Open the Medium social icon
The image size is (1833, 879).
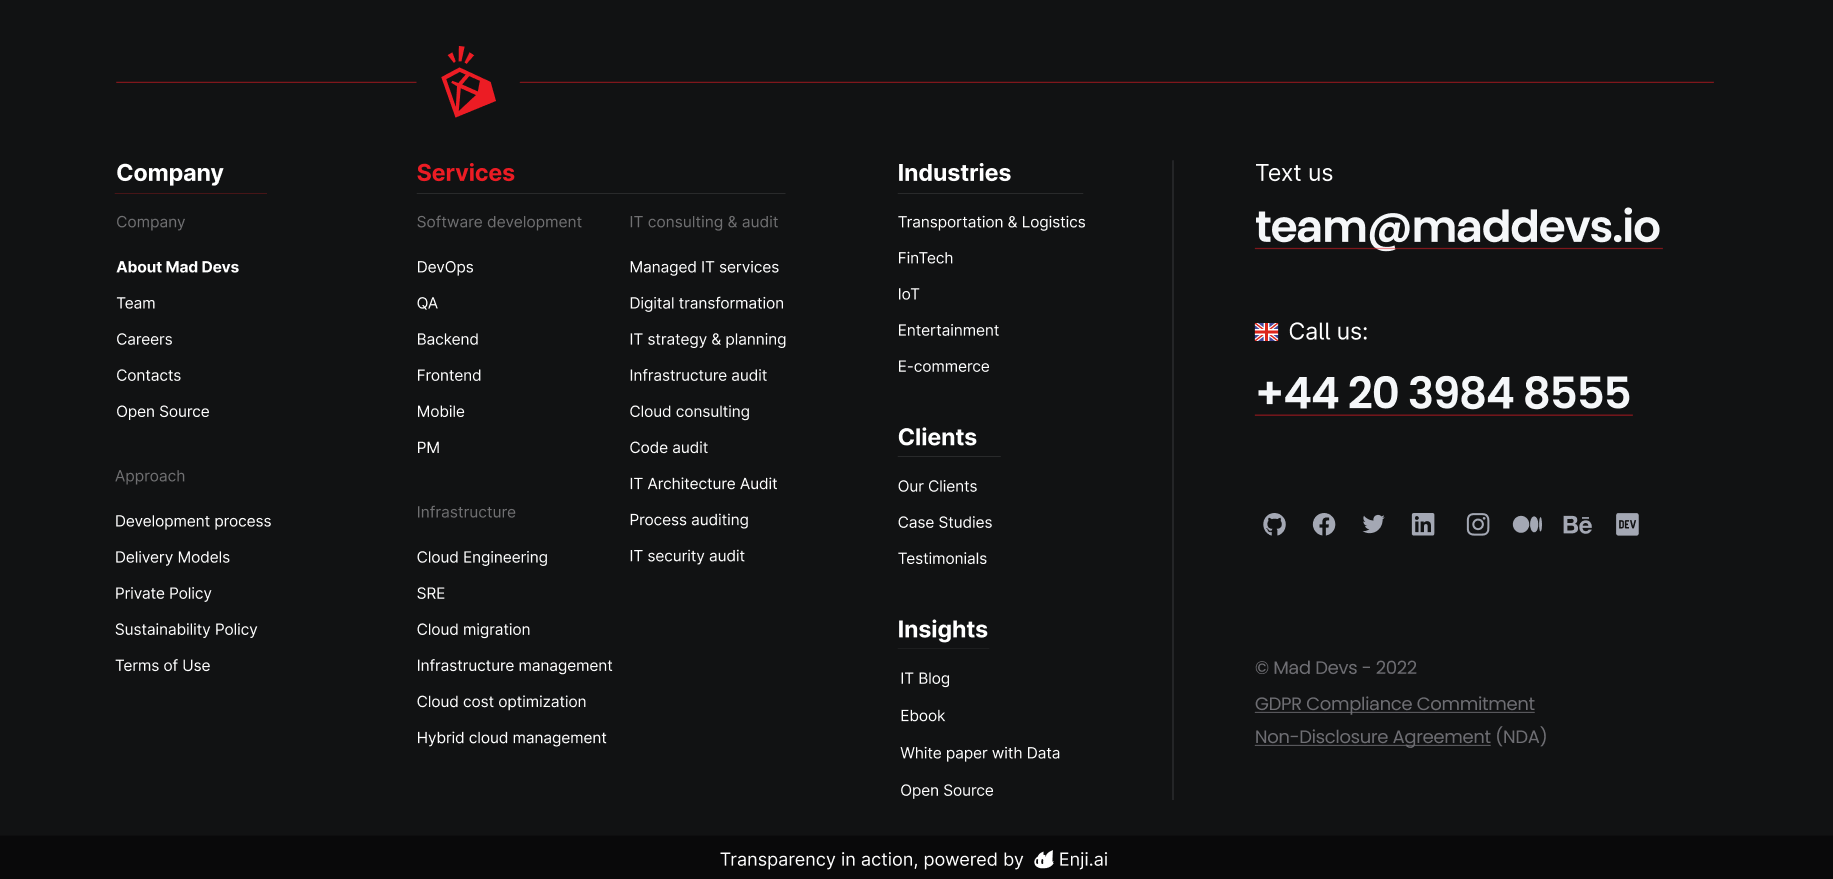(x=1527, y=524)
